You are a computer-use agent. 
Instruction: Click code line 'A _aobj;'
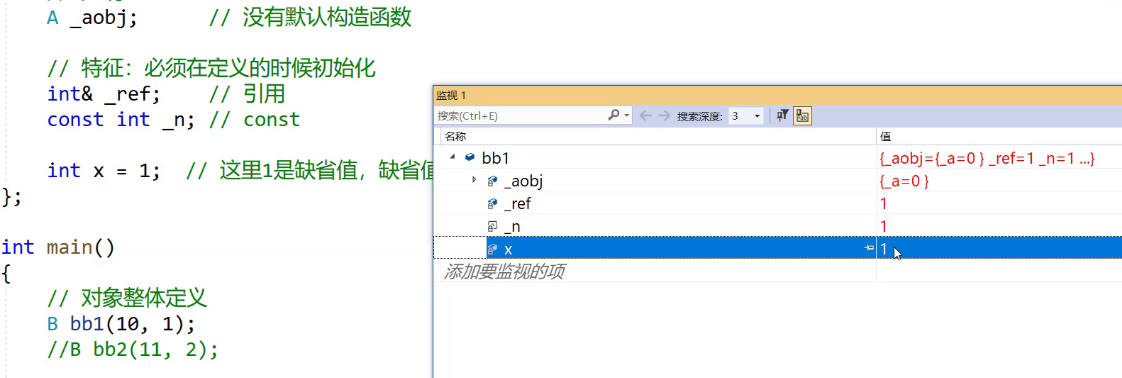coord(92,18)
